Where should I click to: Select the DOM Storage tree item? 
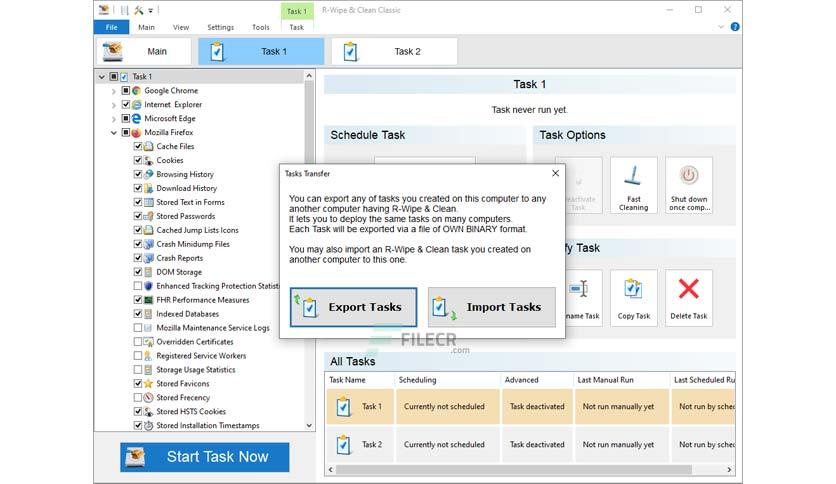click(x=179, y=272)
